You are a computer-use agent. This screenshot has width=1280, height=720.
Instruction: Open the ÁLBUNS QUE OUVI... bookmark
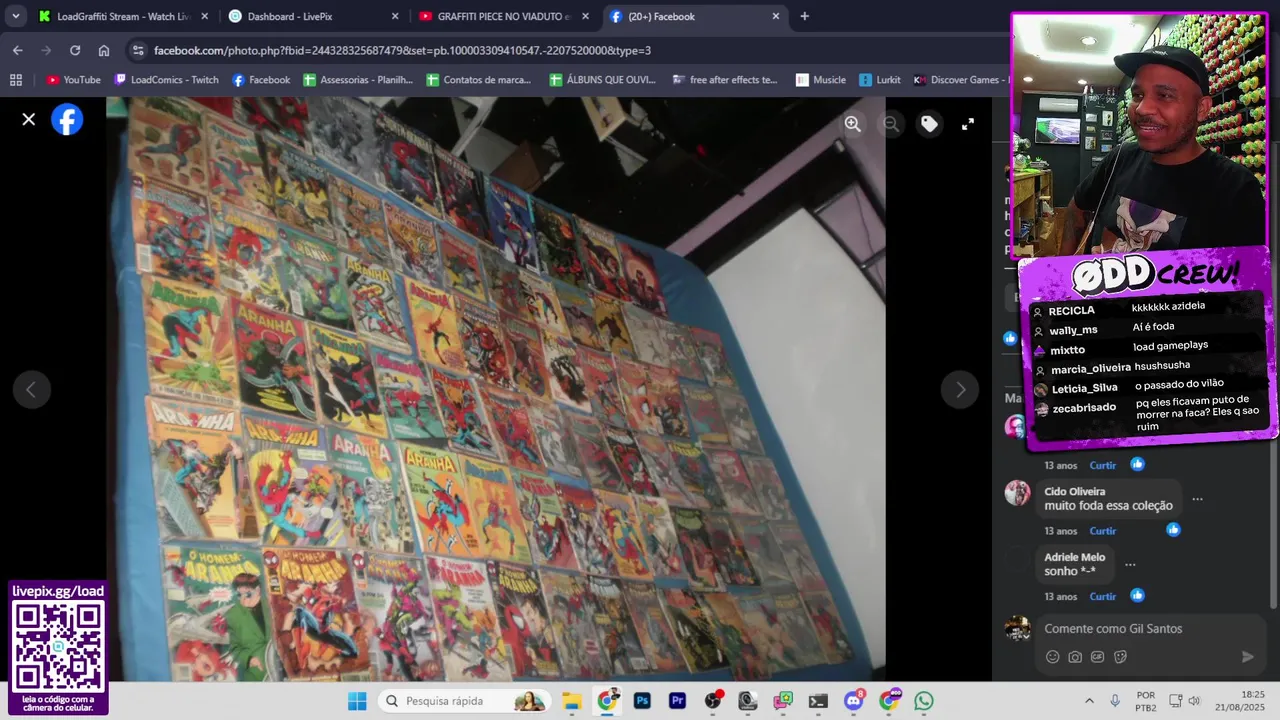click(602, 80)
